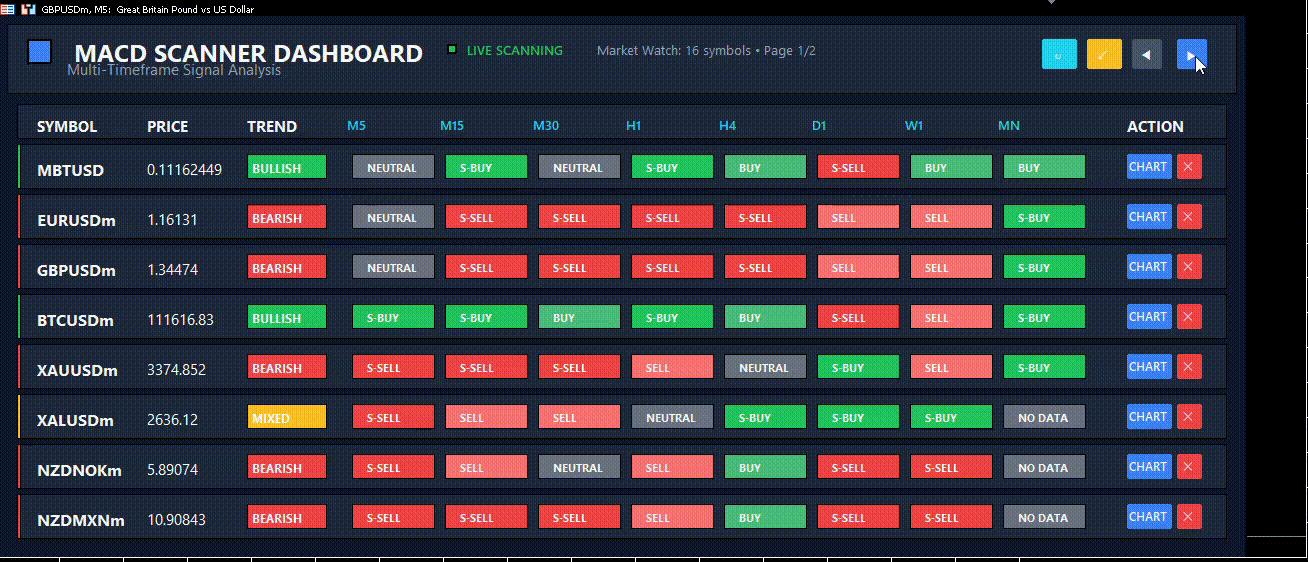1308x562 pixels.
Task: Open the chart for GBPUSDm
Action: 1149,267
